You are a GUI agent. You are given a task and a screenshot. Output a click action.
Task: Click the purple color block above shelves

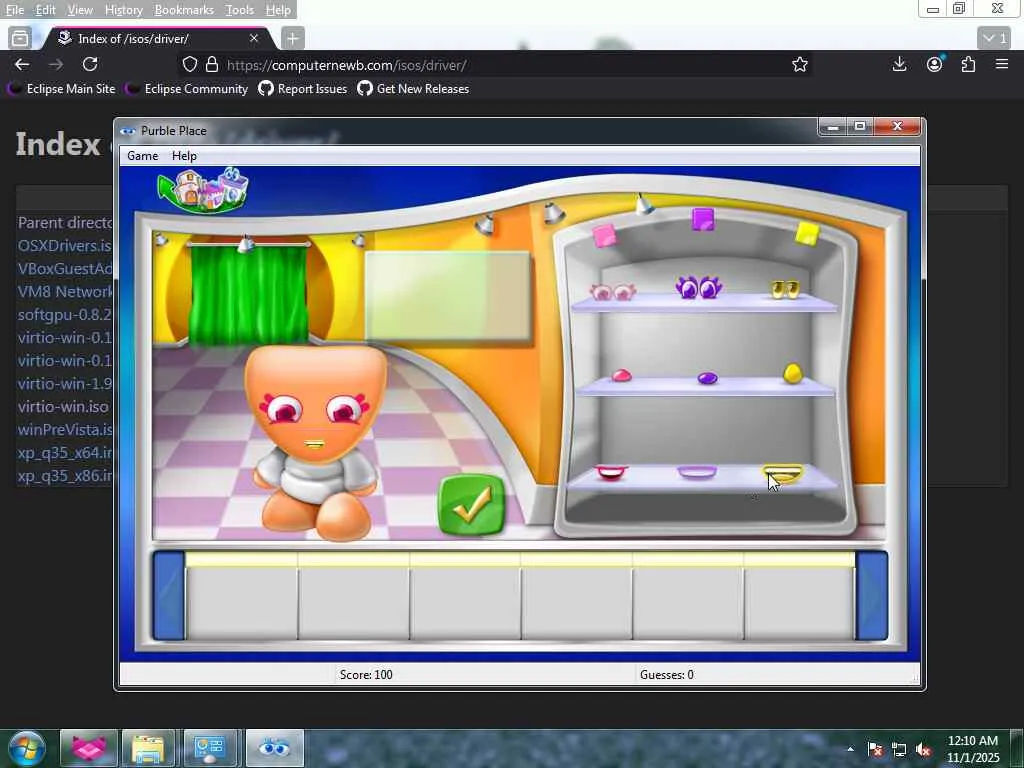tap(703, 219)
